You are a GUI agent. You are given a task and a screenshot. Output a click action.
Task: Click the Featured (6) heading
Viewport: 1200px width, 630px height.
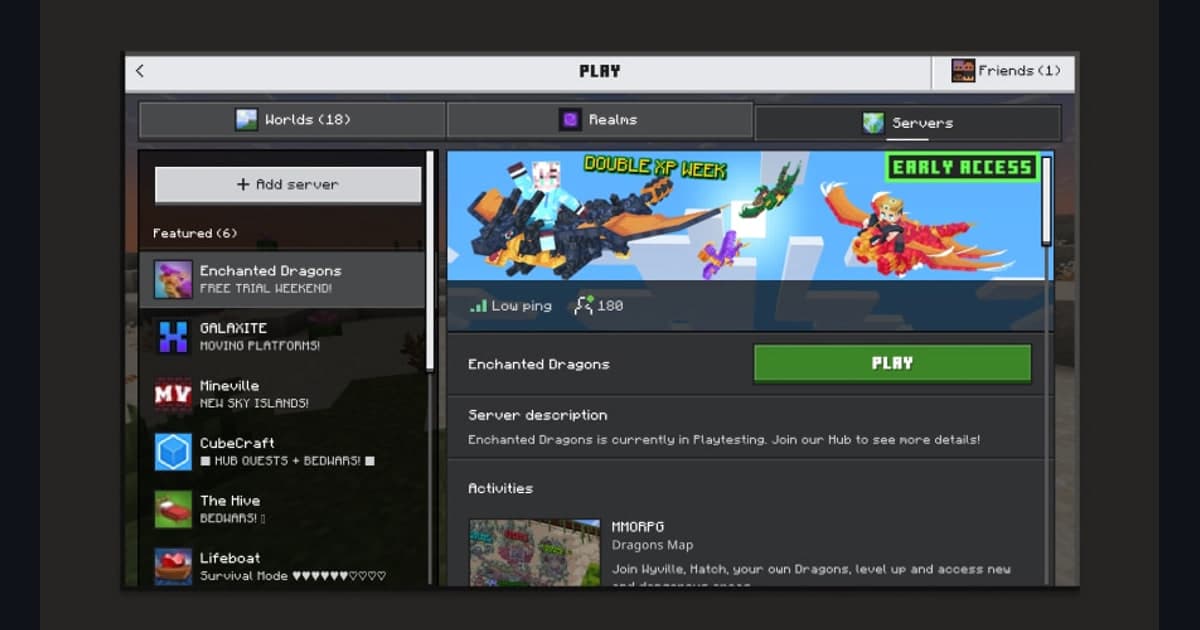(x=195, y=233)
